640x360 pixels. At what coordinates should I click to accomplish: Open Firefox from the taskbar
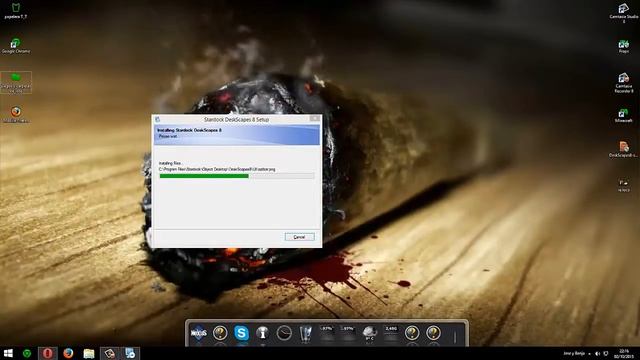pos(68,353)
